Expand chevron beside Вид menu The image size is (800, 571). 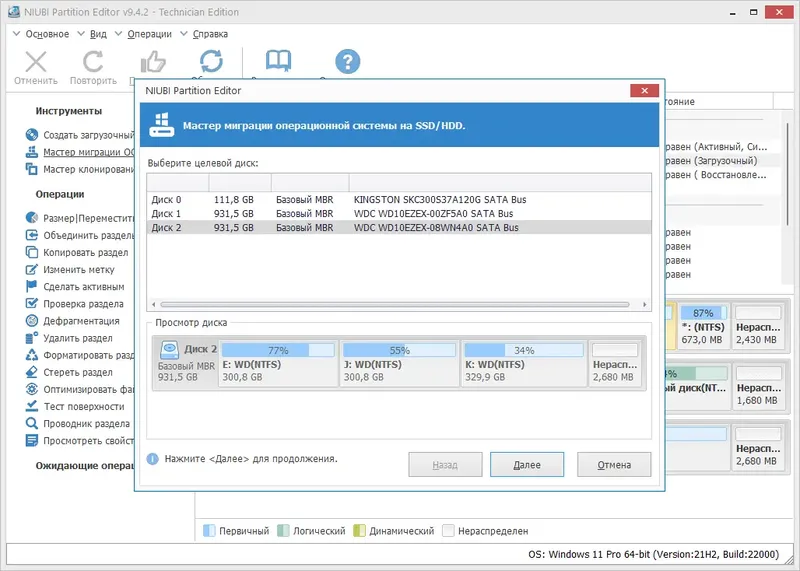pos(81,34)
